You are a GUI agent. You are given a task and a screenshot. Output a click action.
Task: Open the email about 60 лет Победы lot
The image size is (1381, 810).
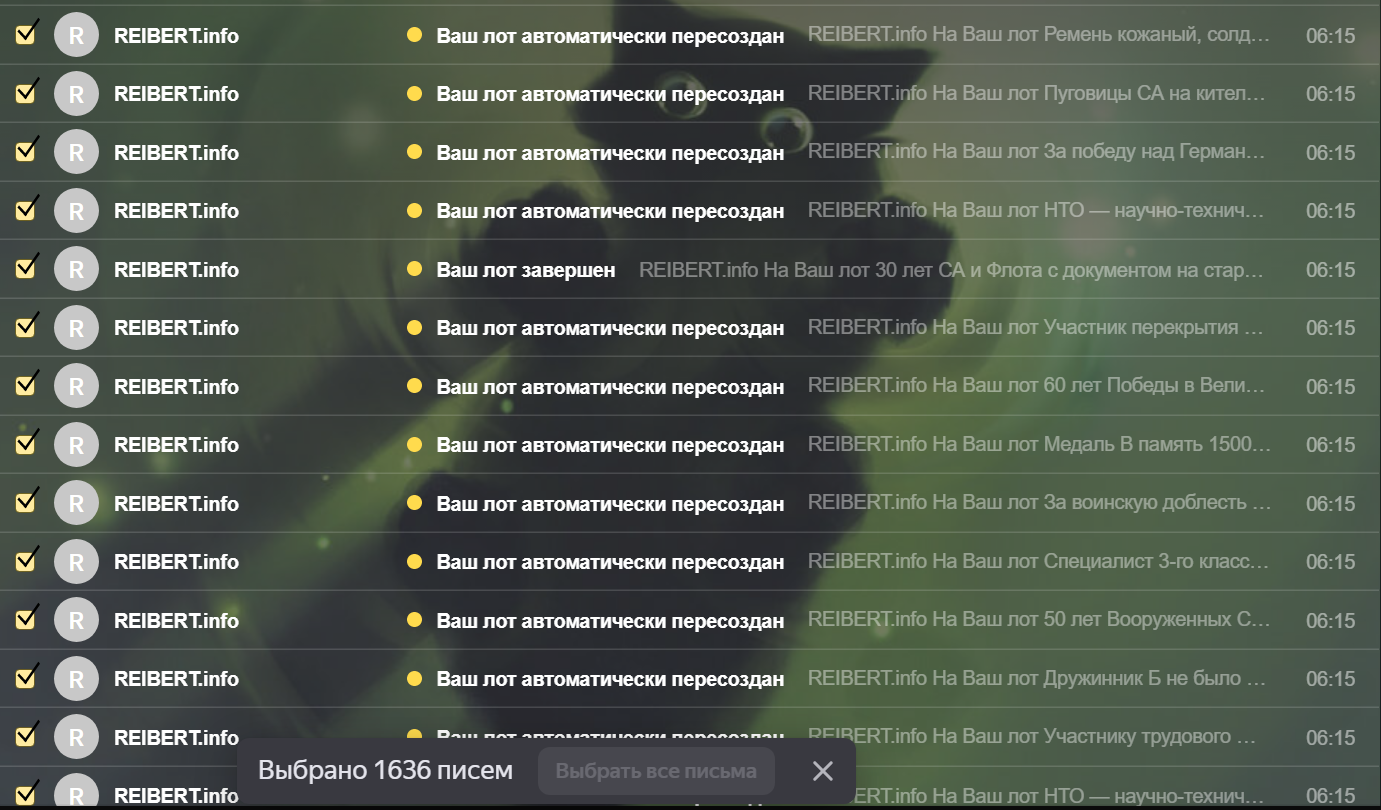tap(690, 386)
